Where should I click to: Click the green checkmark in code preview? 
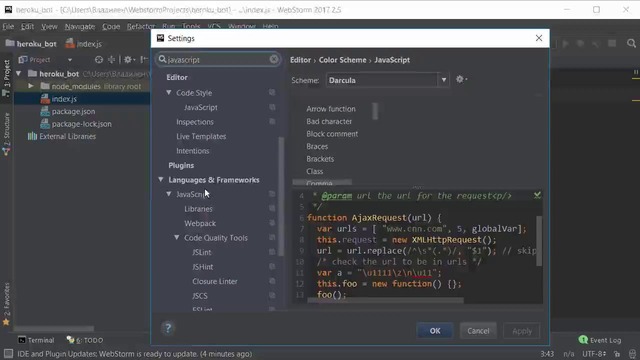click(x=537, y=196)
